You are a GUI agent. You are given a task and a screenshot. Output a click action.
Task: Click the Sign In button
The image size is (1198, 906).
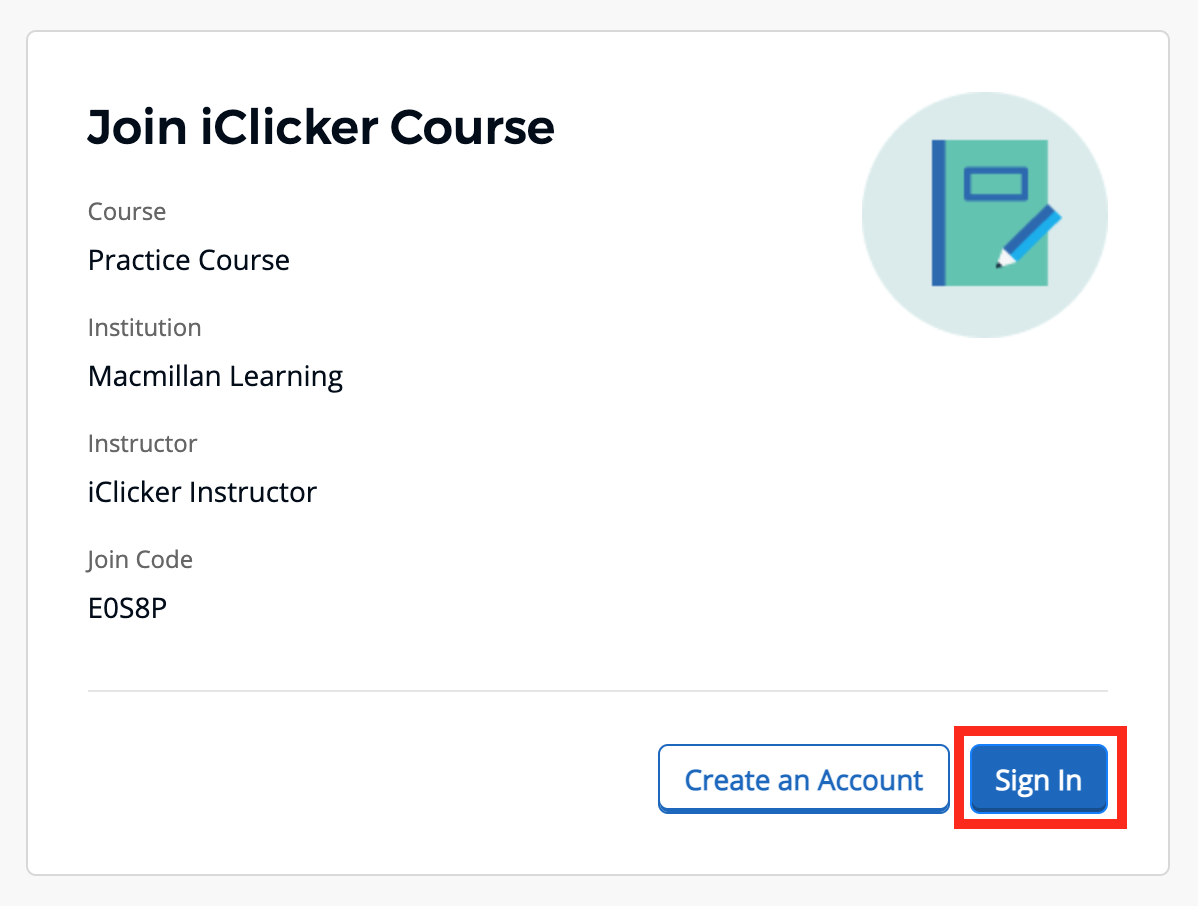point(1038,778)
